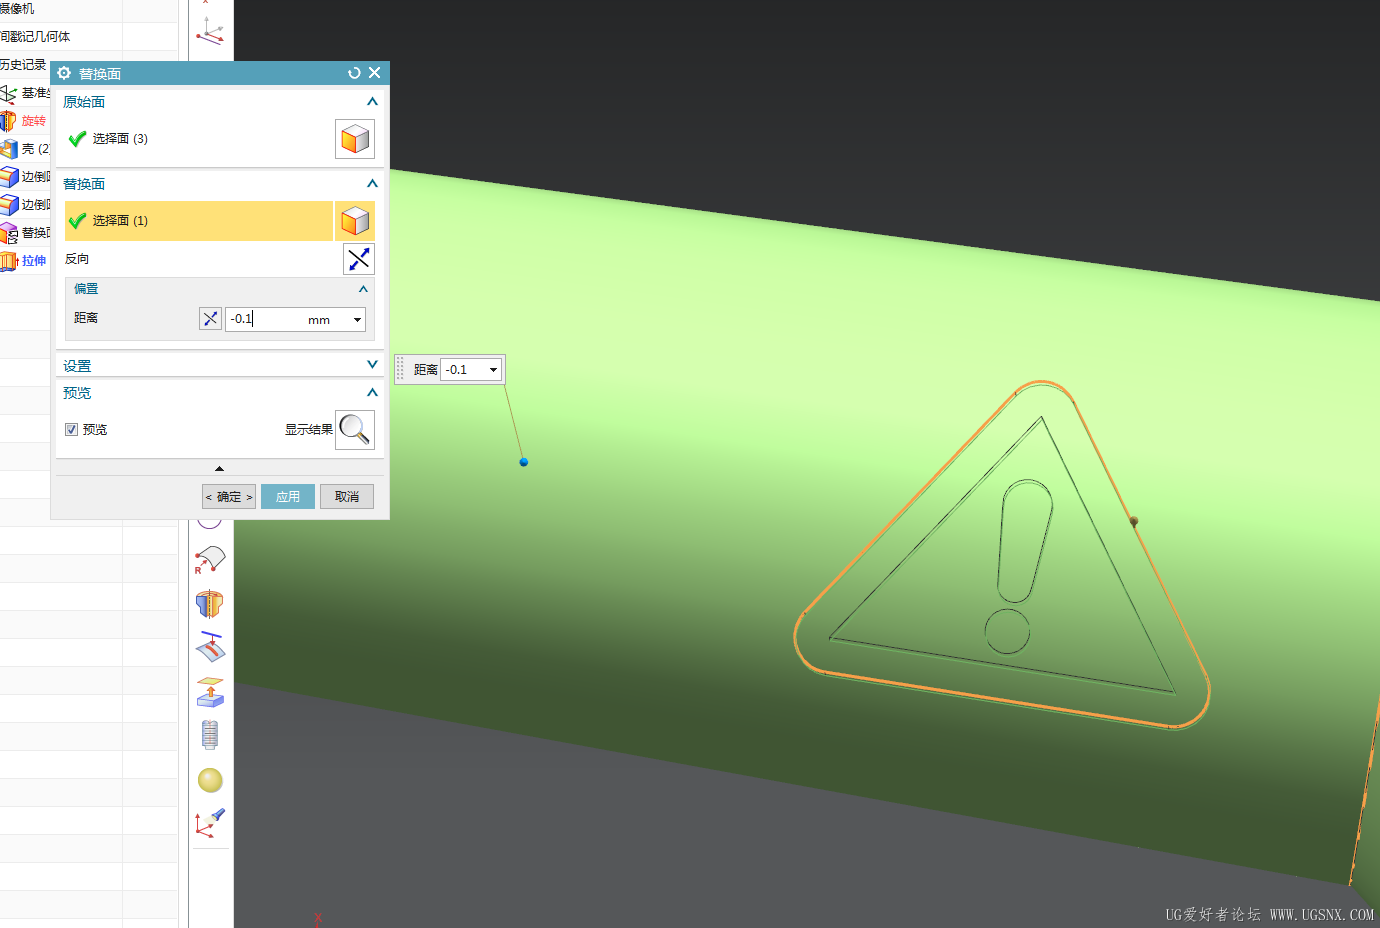Open the dialog options gear icon
The width and height of the screenshot is (1380, 928).
coord(64,73)
